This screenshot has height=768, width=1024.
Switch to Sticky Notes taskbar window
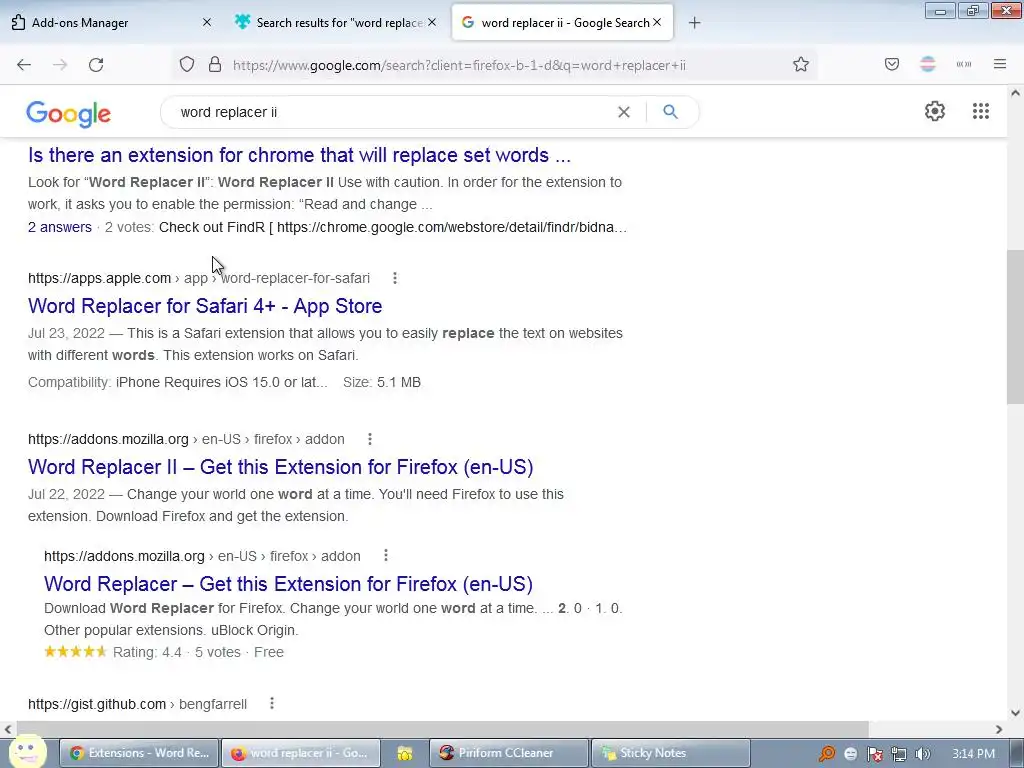(x=671, y=753)
